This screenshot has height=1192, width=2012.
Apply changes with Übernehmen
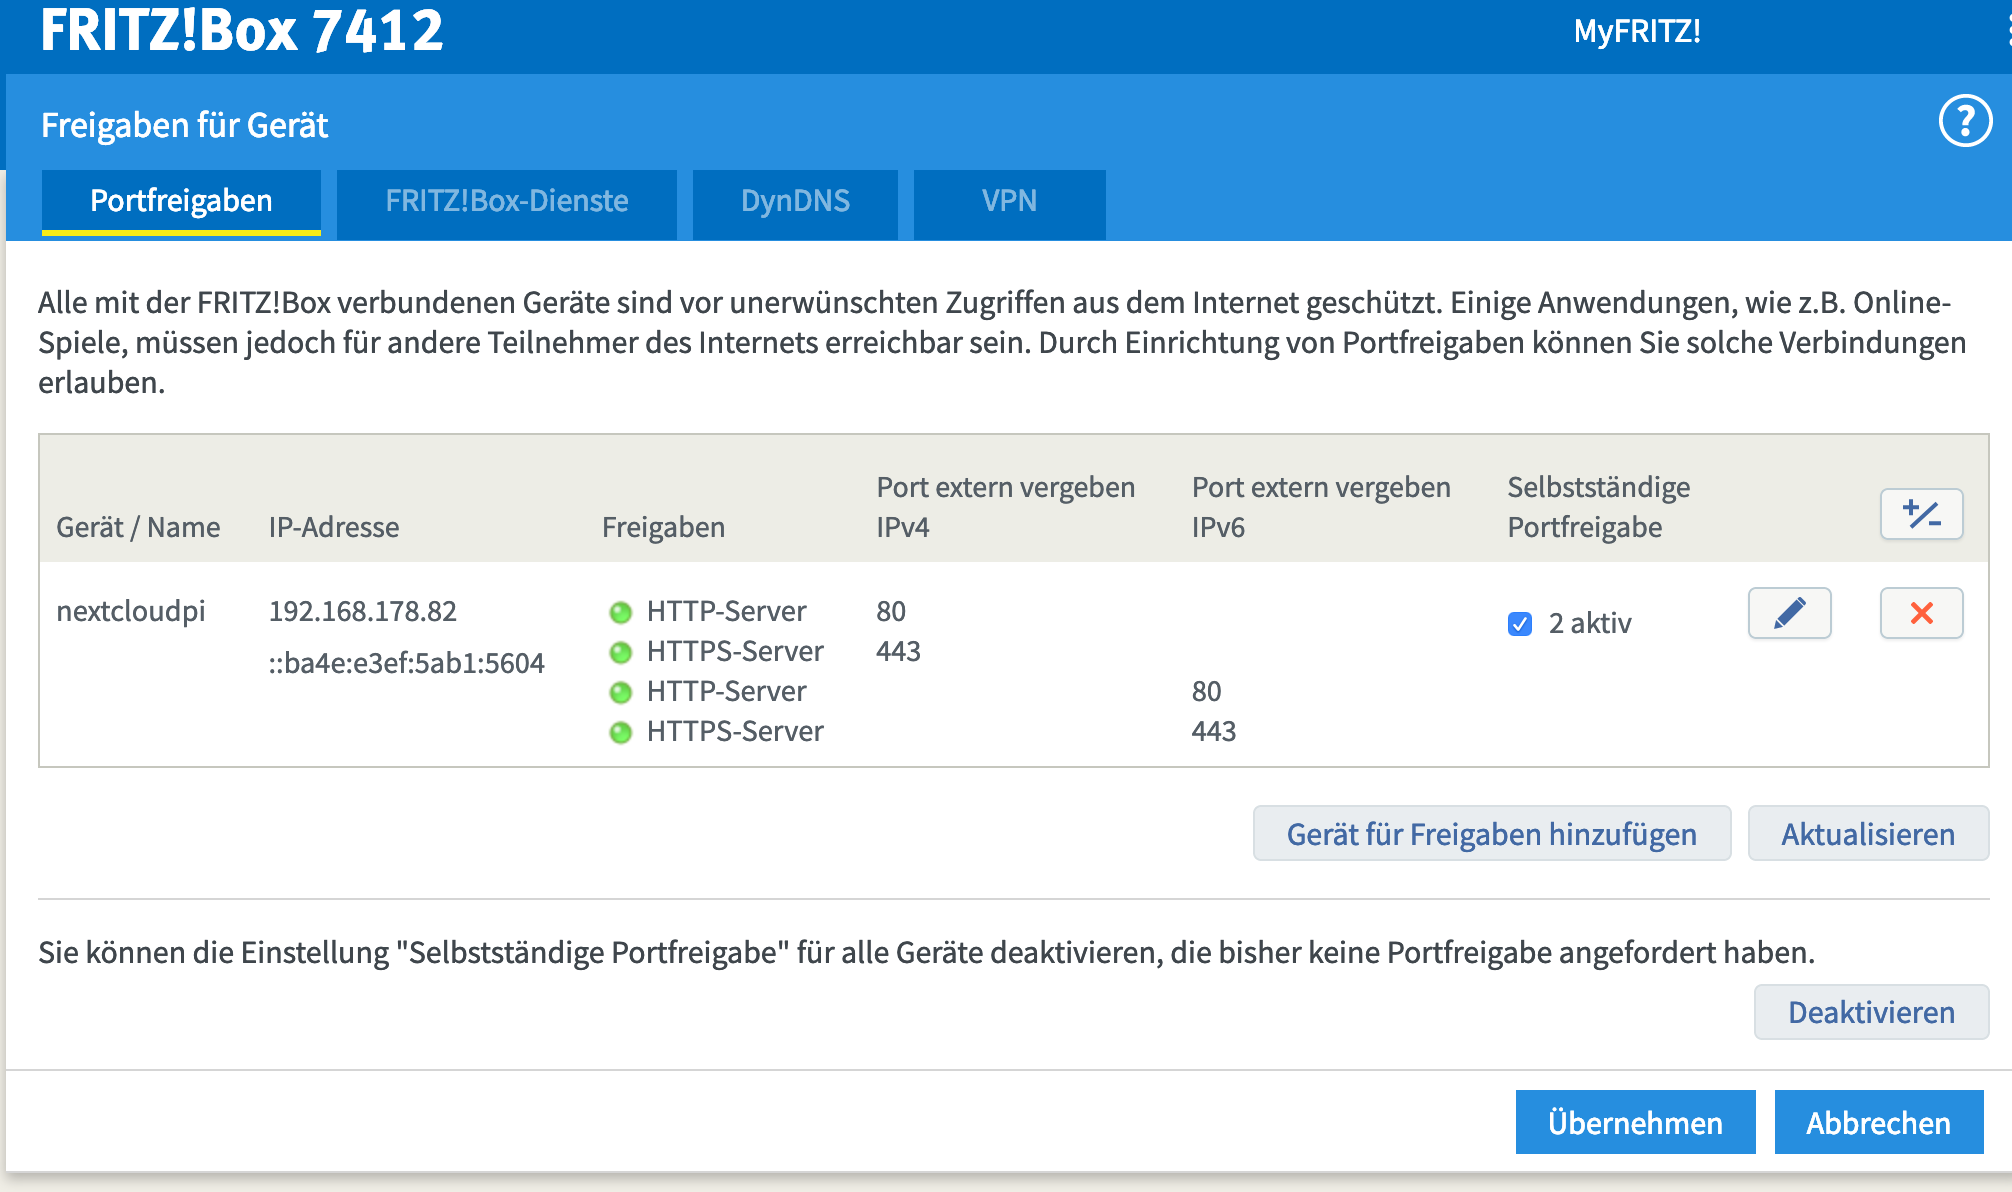point(1635,1122)
